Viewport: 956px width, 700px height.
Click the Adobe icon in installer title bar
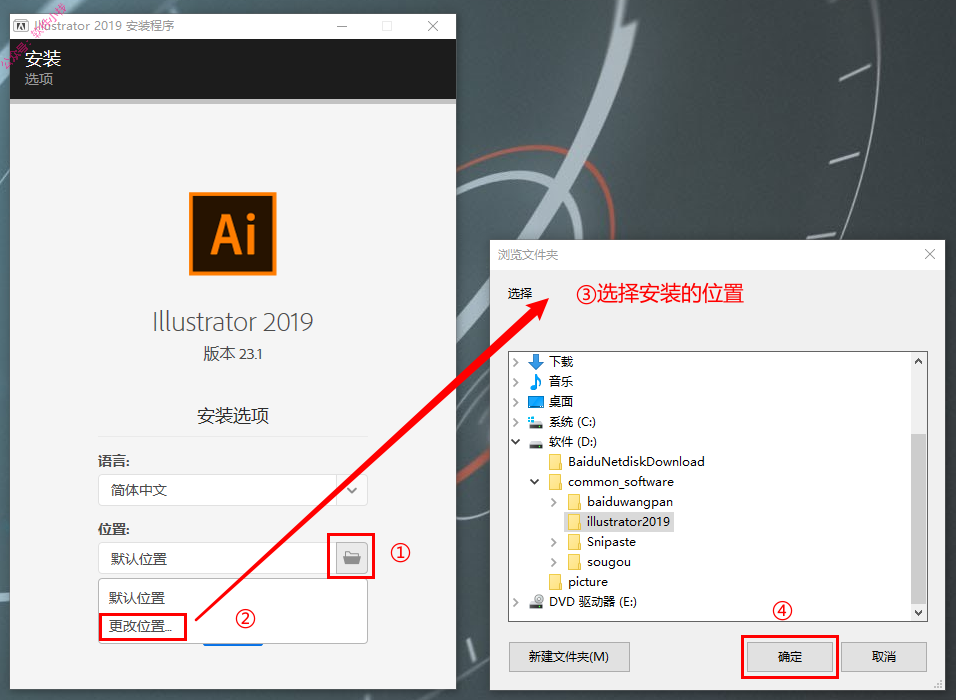point(21,26)
